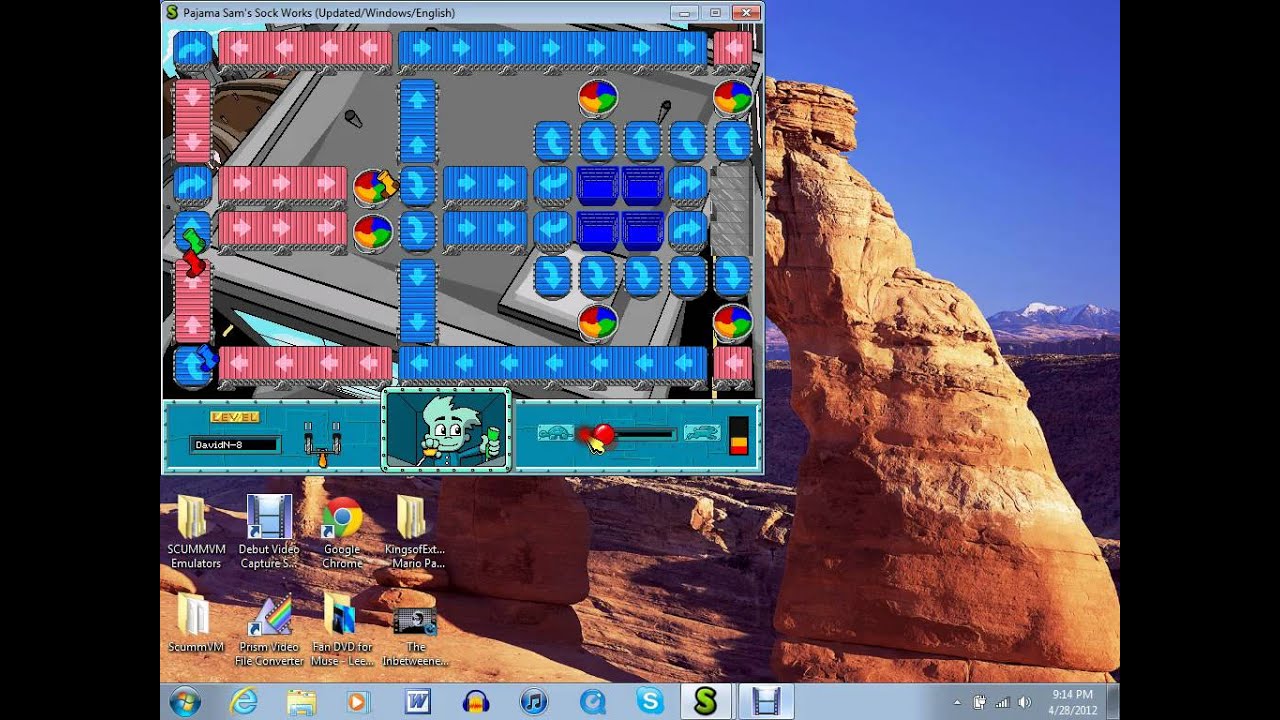This screenshot has width=1280, height=720.
Task: Click the red speed slider knob
Action: click(x=603, y=433)
